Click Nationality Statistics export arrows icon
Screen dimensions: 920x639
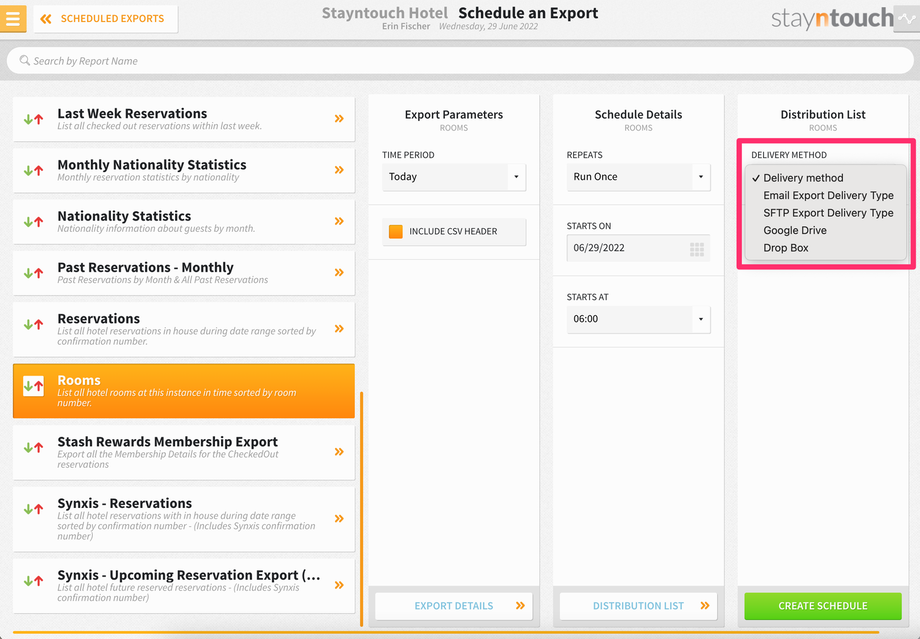[x=33, y=222]
